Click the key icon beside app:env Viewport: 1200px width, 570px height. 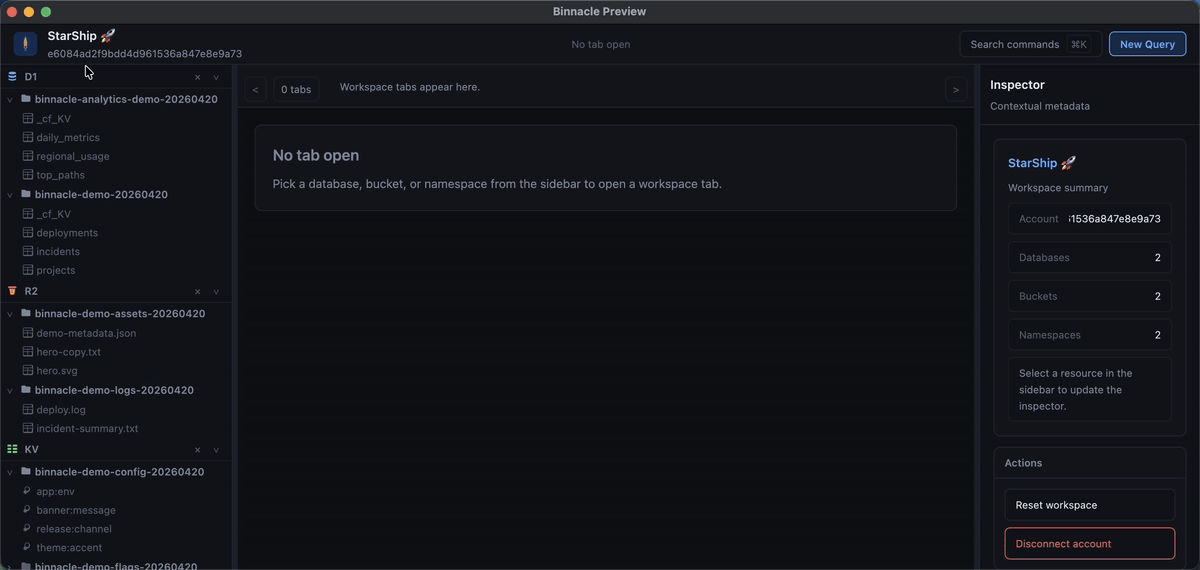click(x=28, y=491)
